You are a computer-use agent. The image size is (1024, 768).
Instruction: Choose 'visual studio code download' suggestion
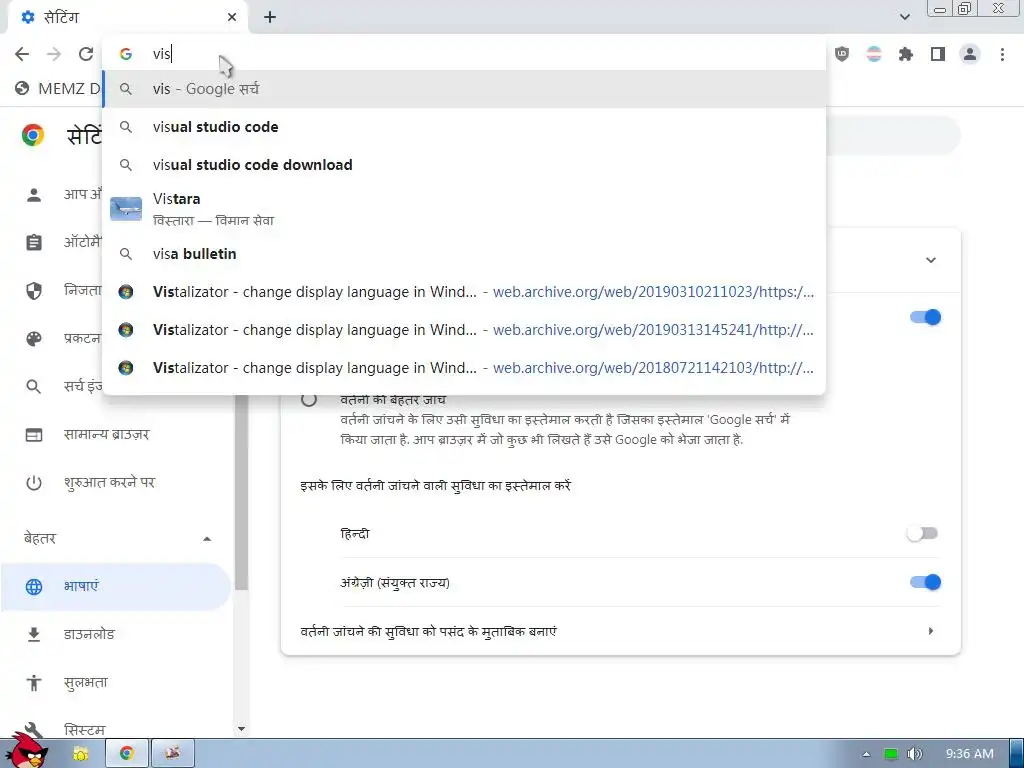point(464,165)
